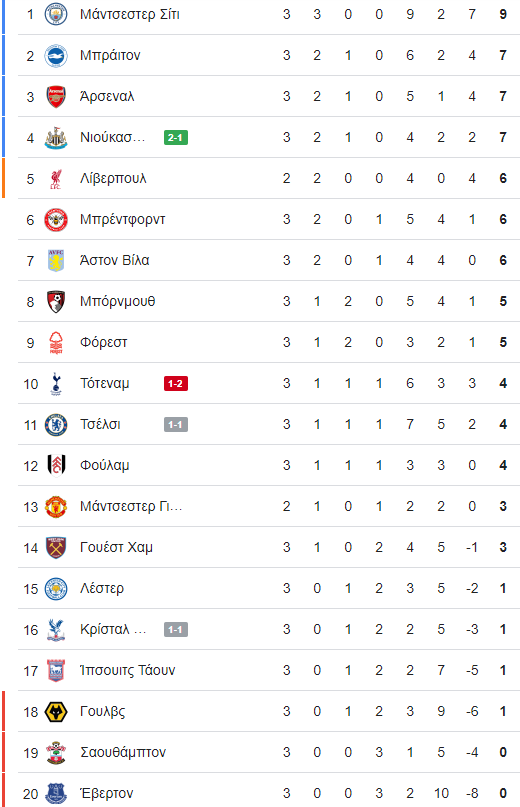Click the gray 1-1 badge next to Crystal Palace
The width and height of the screenshot is (520, 807).
176,629
